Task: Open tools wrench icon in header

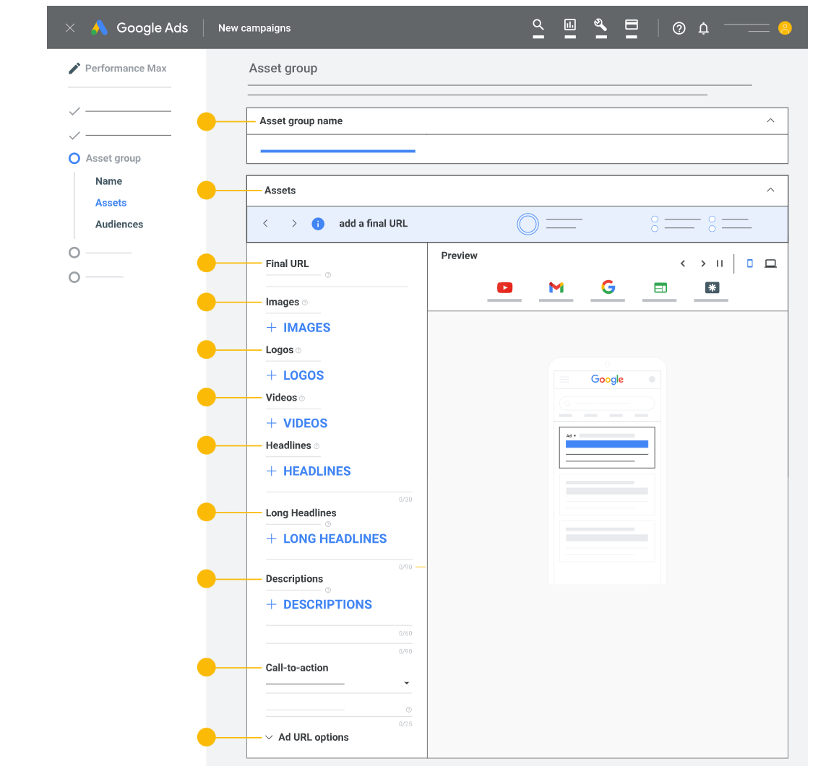Action: click(600, 26)
